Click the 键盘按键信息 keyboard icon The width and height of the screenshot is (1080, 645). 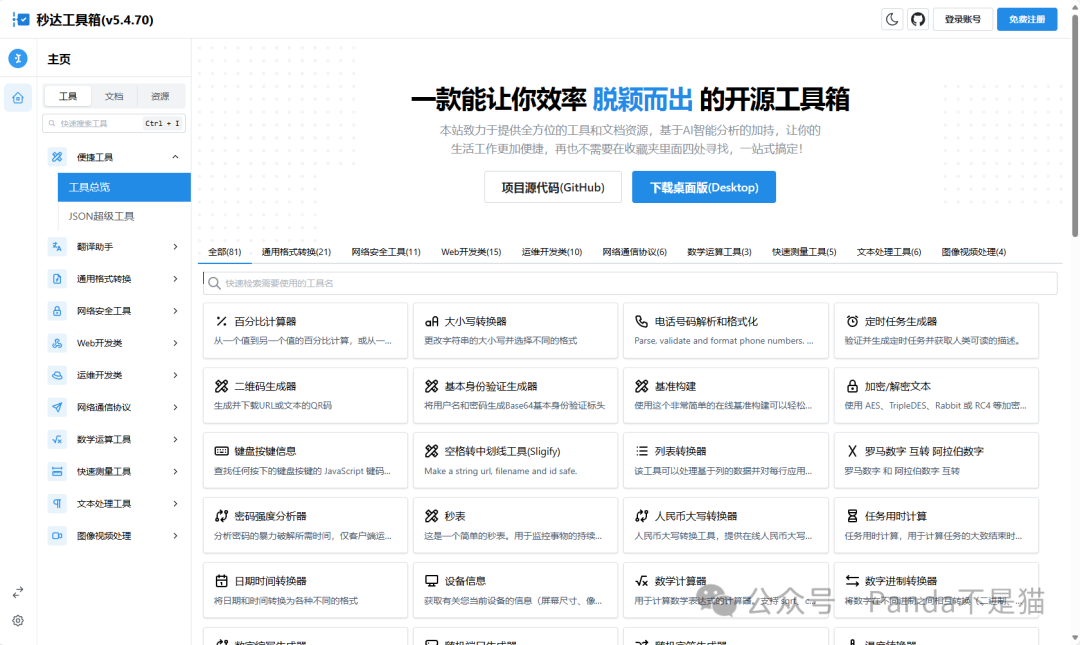221,451
